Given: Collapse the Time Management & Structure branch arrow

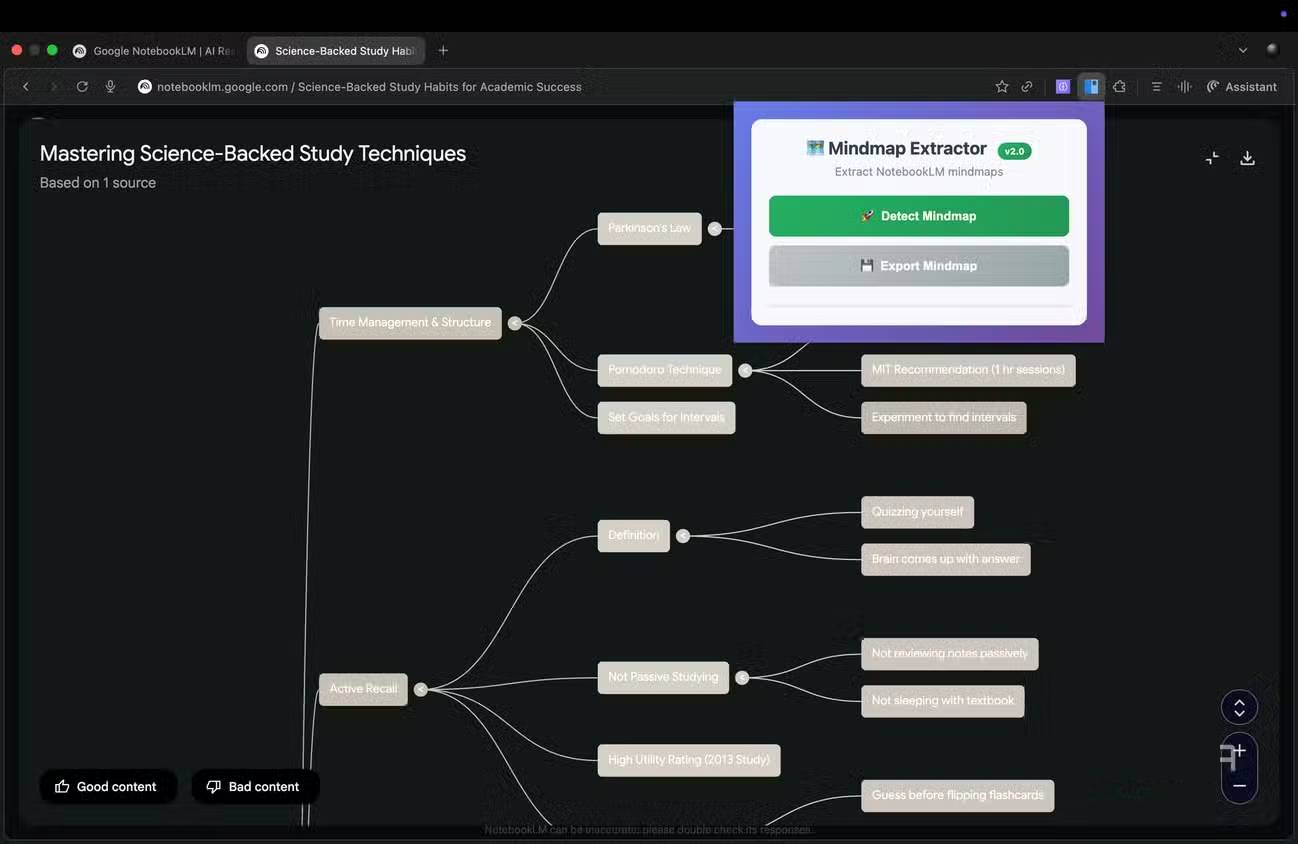Looking at the screenshot, I should coord(514,323).
